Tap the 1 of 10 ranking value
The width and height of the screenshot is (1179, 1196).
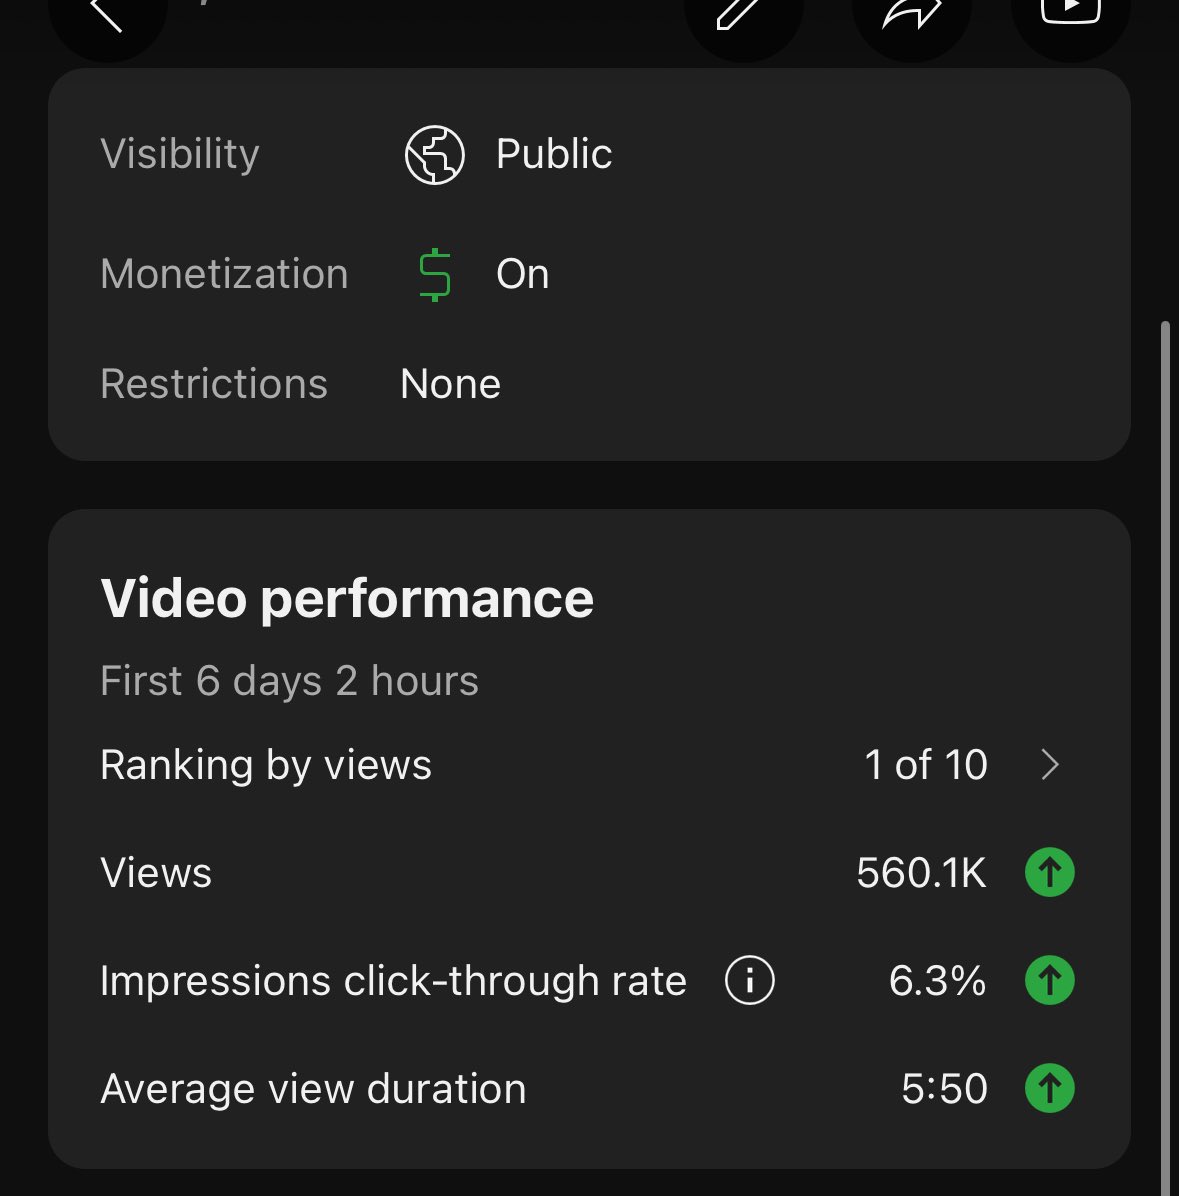pos(926,764)
